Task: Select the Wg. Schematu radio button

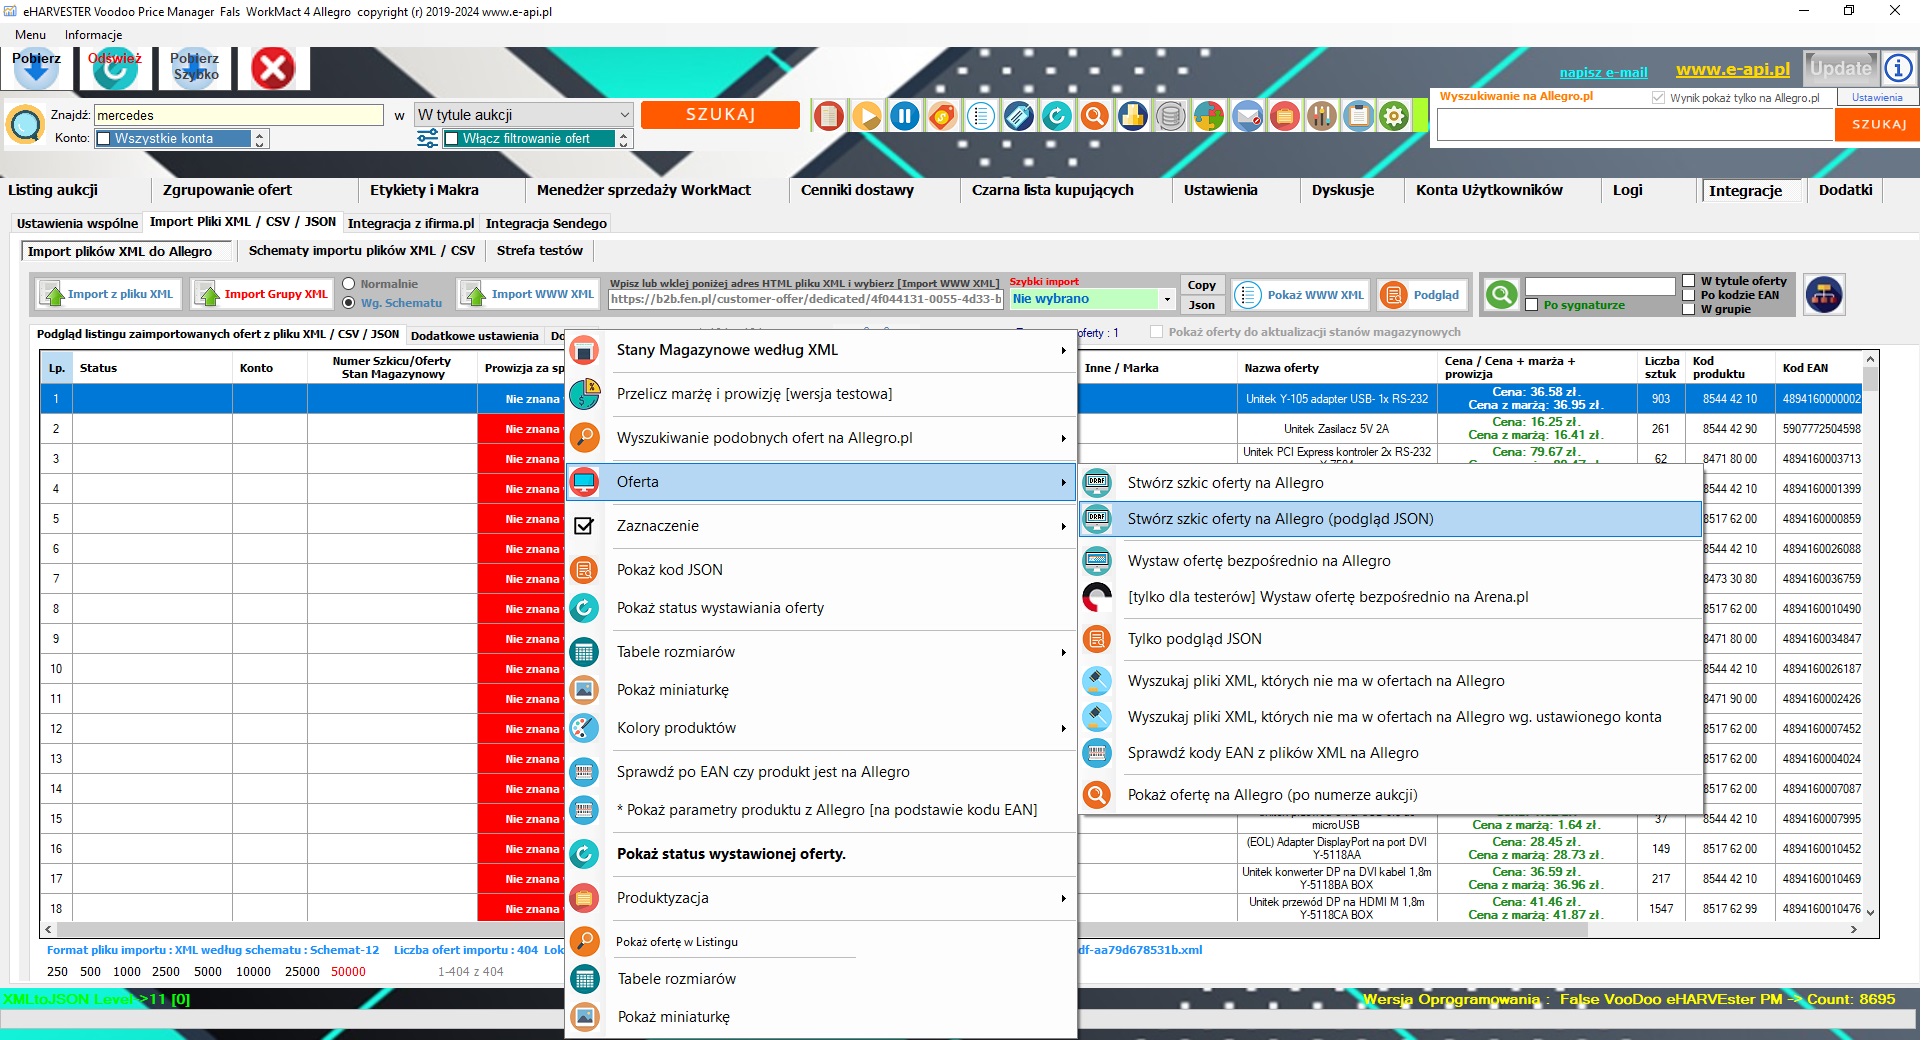Action: [349, 303]
